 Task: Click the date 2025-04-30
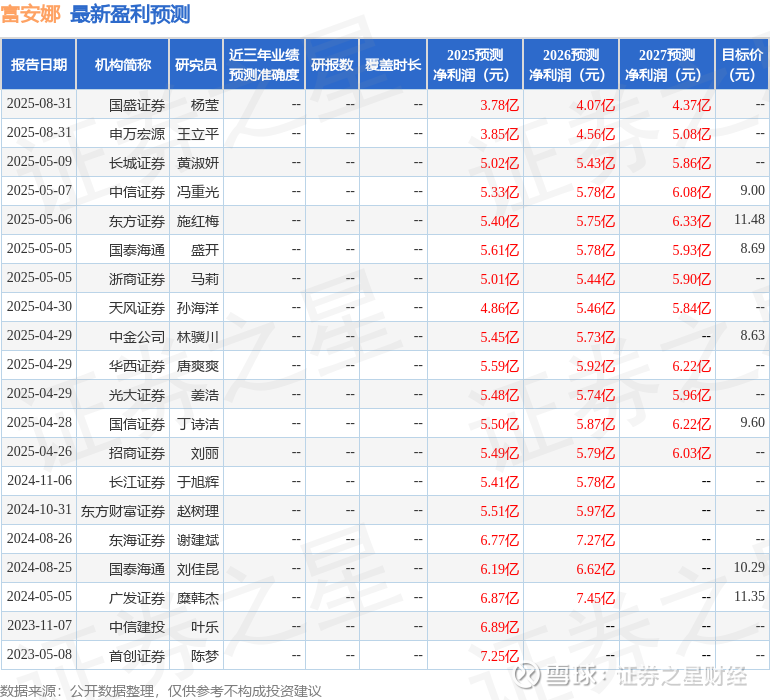pyautogui.click(x=39, y=306)
